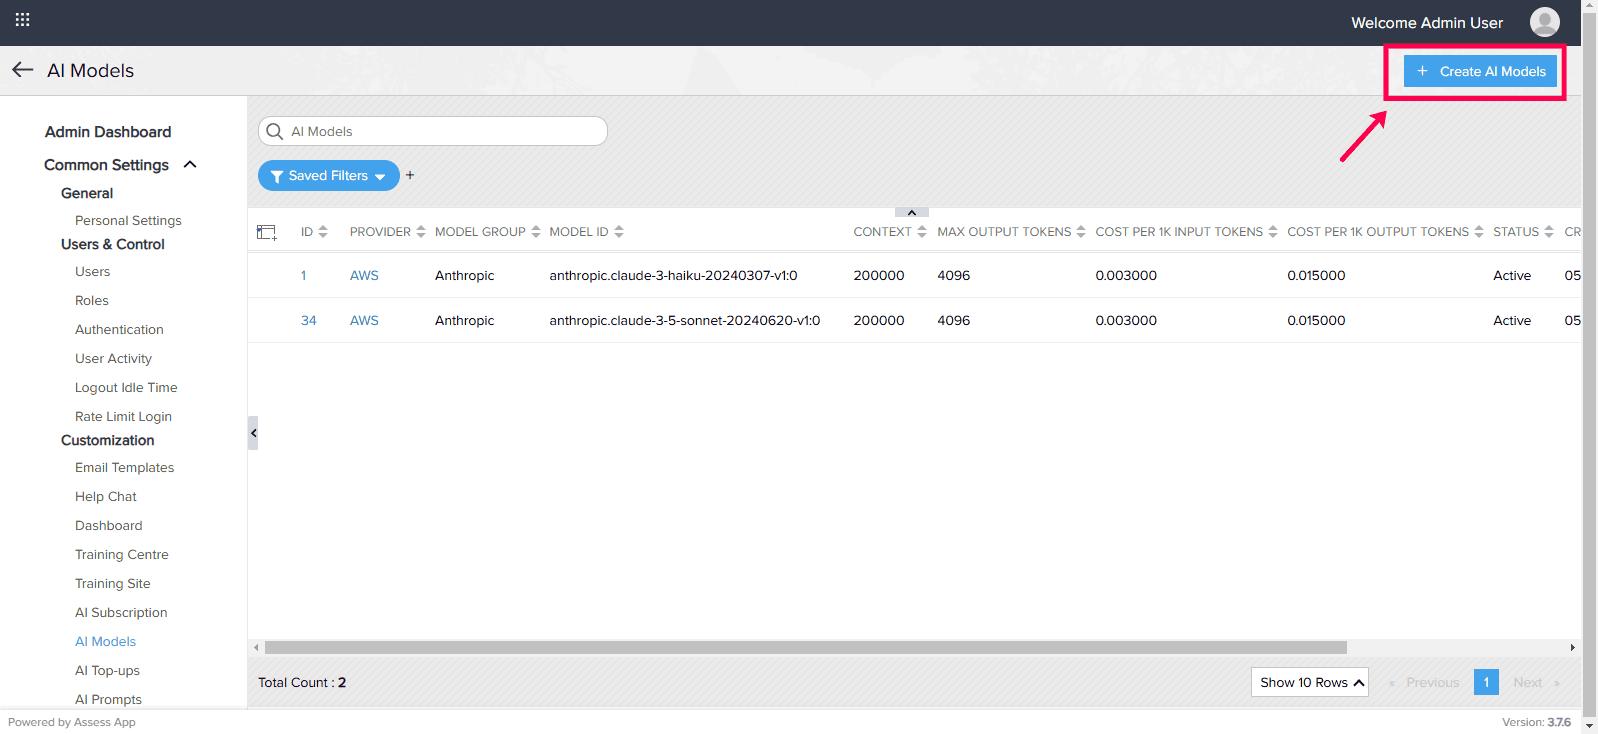
Task: Open Admin Dashboard in sidebar
Action: point(108,132)
